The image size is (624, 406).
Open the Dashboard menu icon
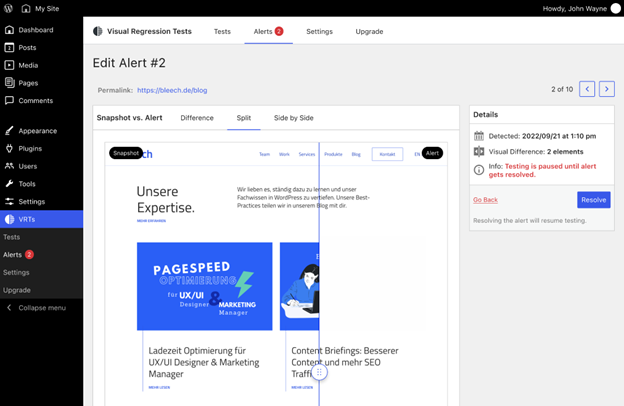tap(10, 30)
